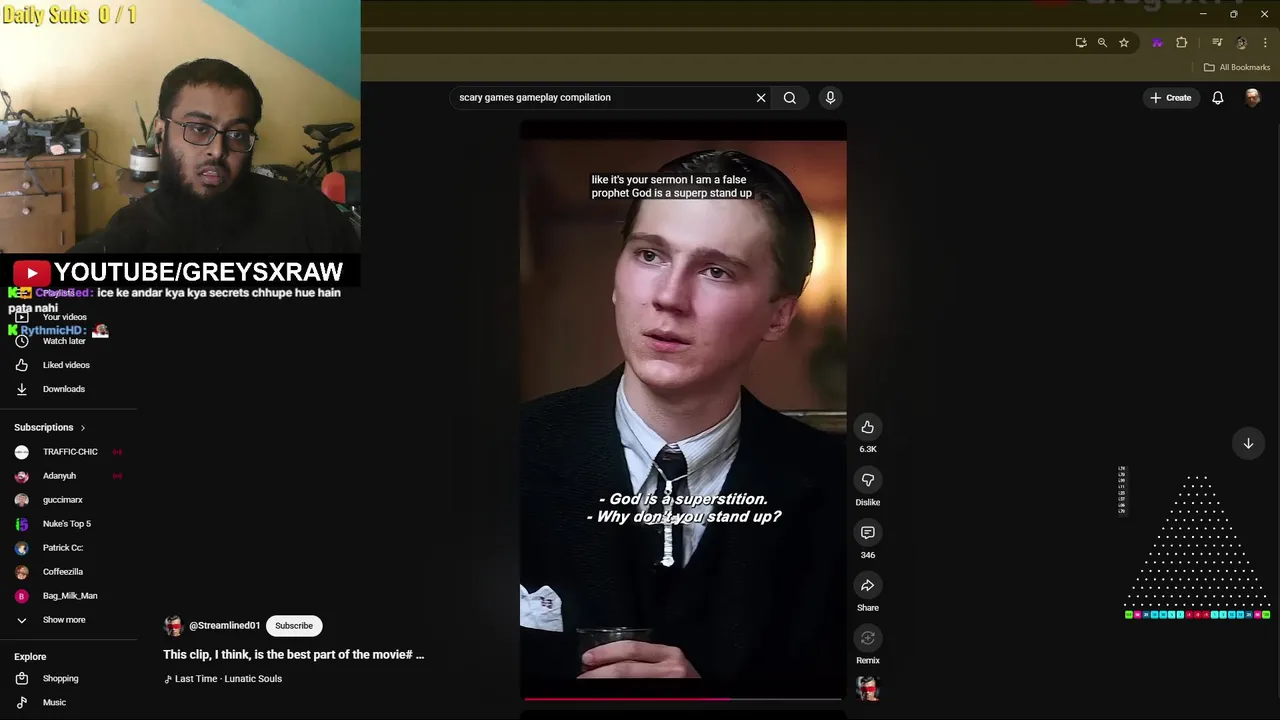Screen dimensions: 1280x720
Task: Open Nuke's Top 5 subscription
Action: pyautogui.click(x=68, y=524)
